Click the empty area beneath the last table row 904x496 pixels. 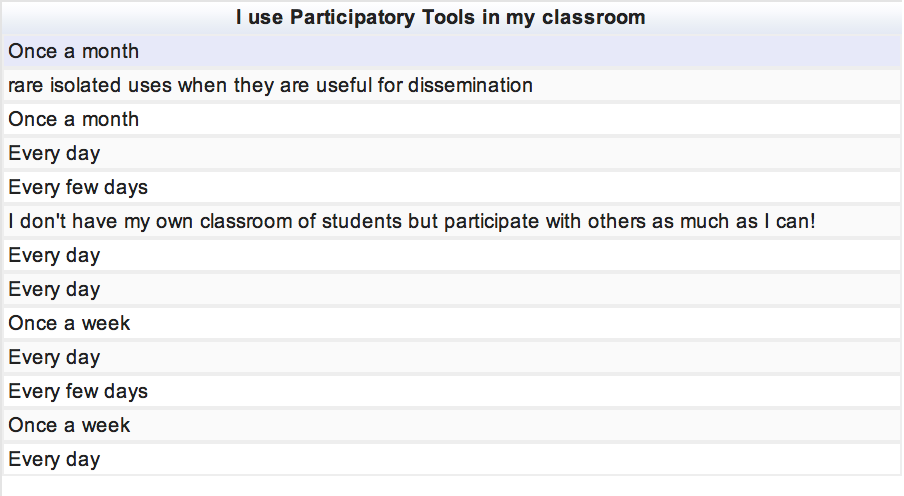coord(450,486)
